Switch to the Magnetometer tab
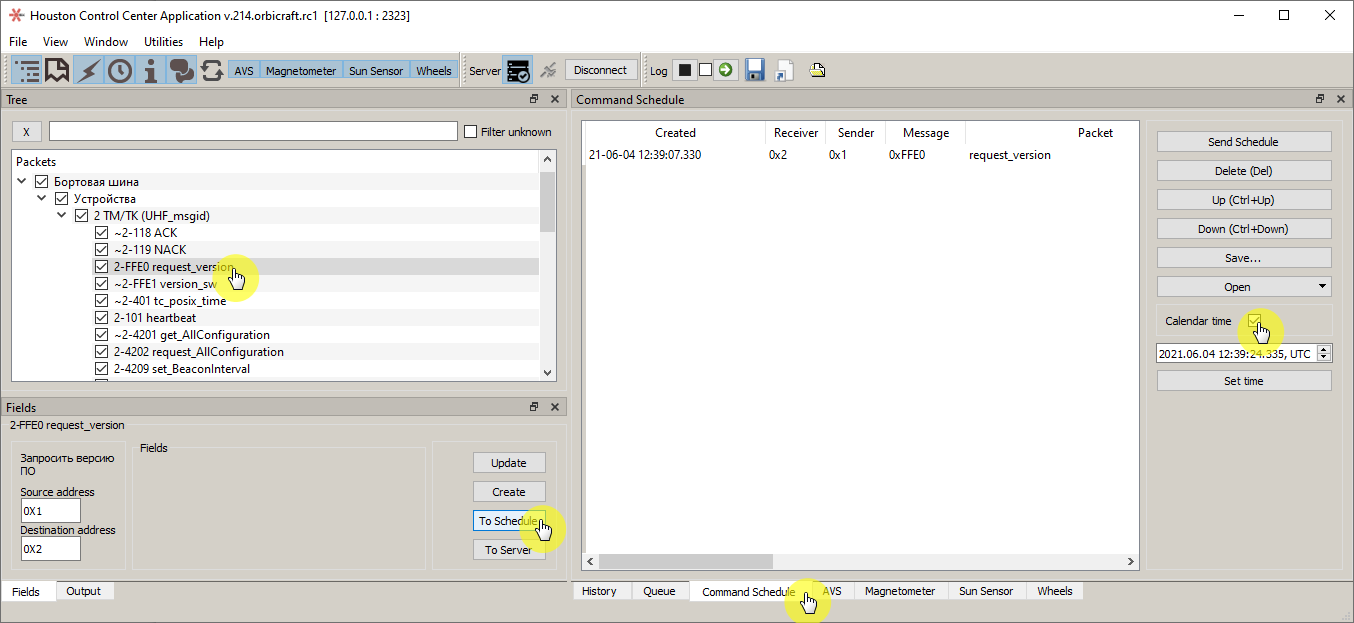1354x623 pixels. (900, 591)
